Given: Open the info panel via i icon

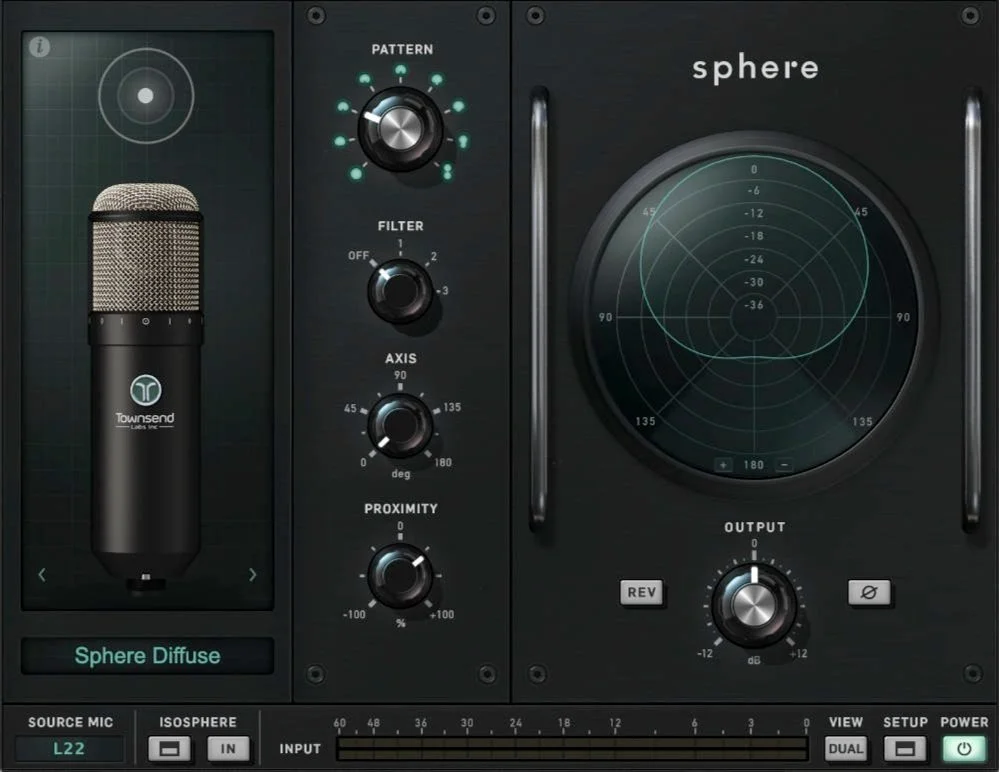Looking at the screenshot, I should 40,46.
